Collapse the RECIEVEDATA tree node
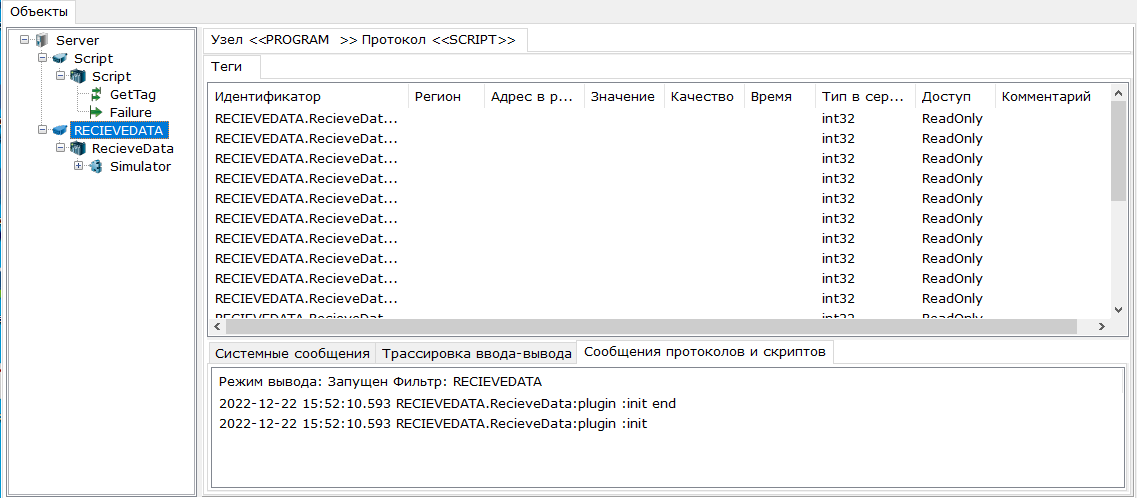 click(x=43, y=130)
